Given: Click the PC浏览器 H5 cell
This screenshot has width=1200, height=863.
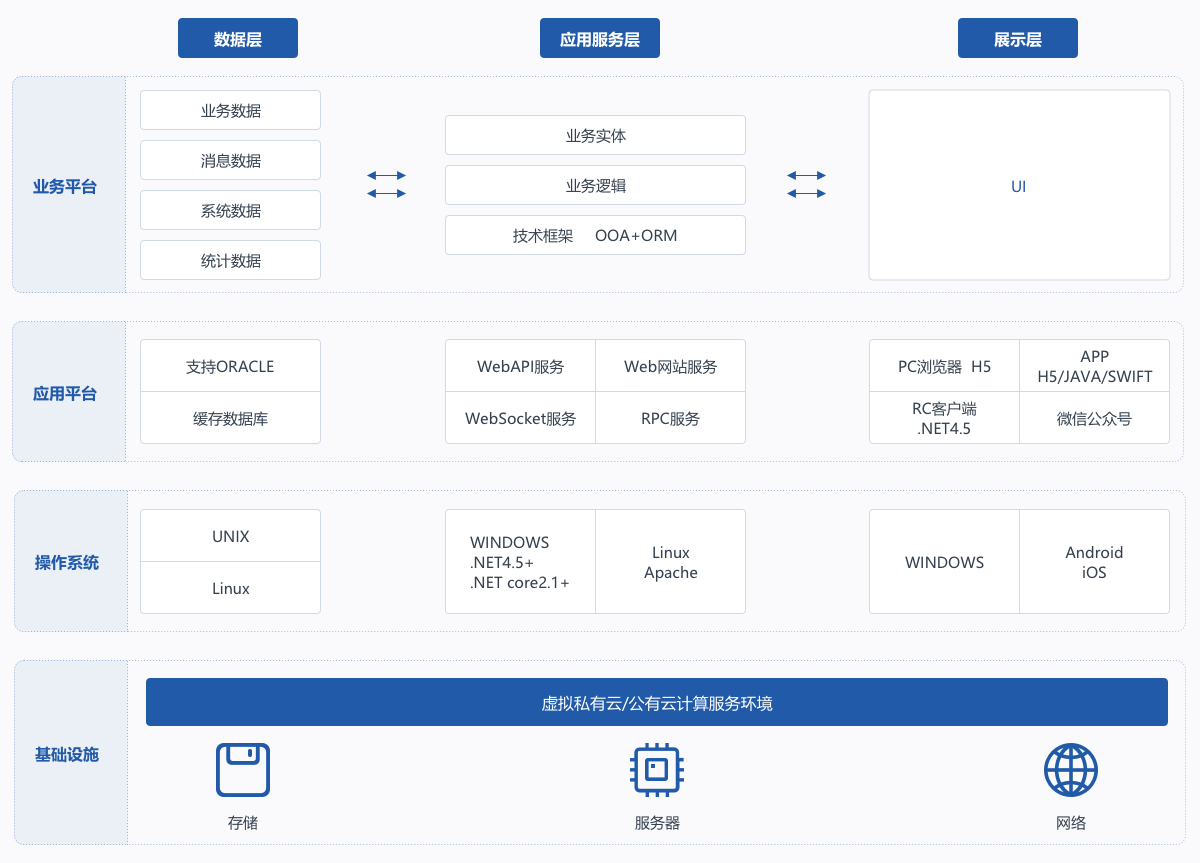Looking at the screenshot, I should pyautogui.click(x=944, y=366).
